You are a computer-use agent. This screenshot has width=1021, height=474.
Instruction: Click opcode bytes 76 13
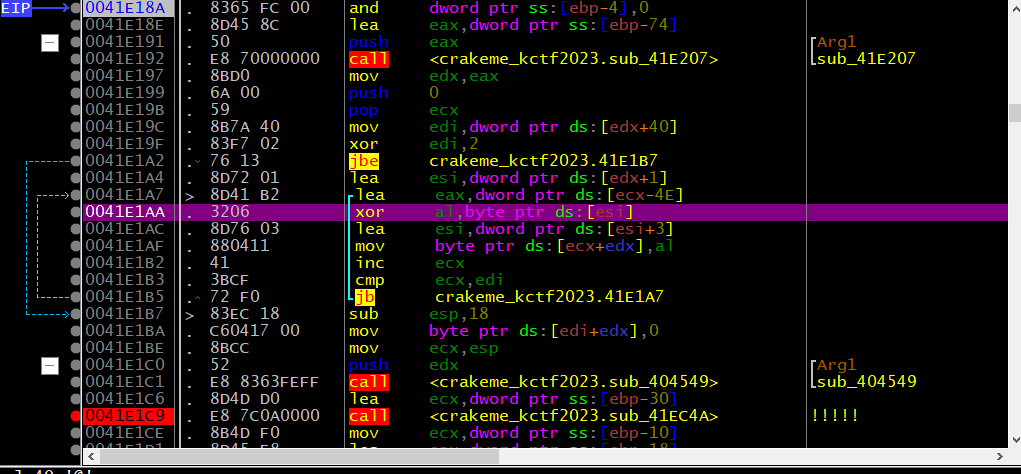click(x=235, y=161)
